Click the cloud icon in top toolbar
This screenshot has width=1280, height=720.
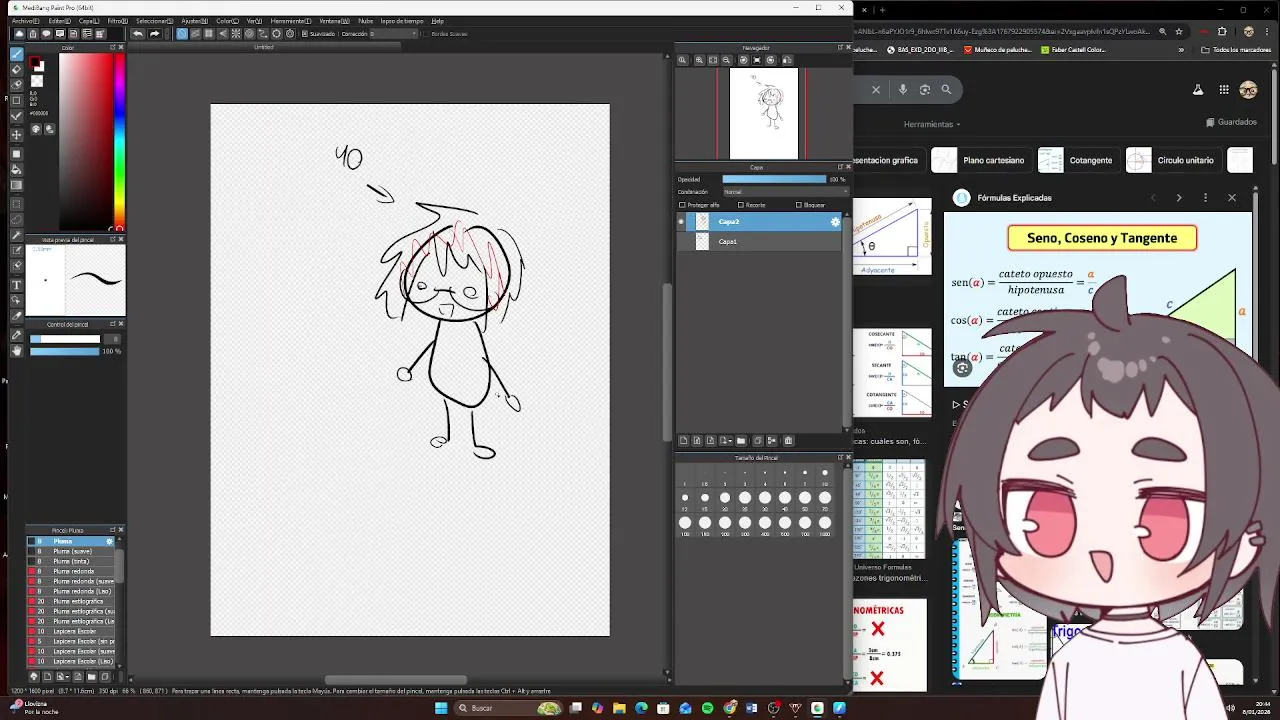(x=19, y=34)
